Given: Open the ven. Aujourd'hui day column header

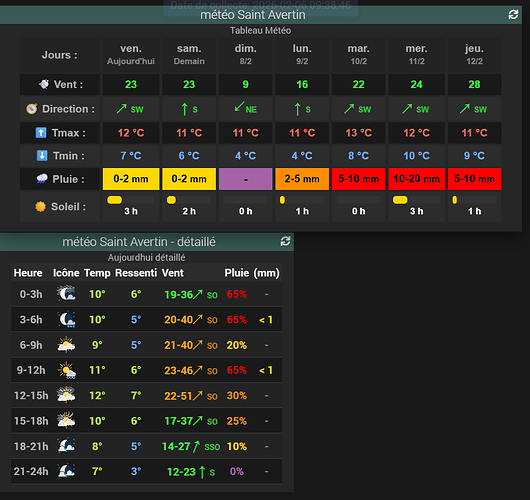Looking at the screenshot, I should [131, 54].
